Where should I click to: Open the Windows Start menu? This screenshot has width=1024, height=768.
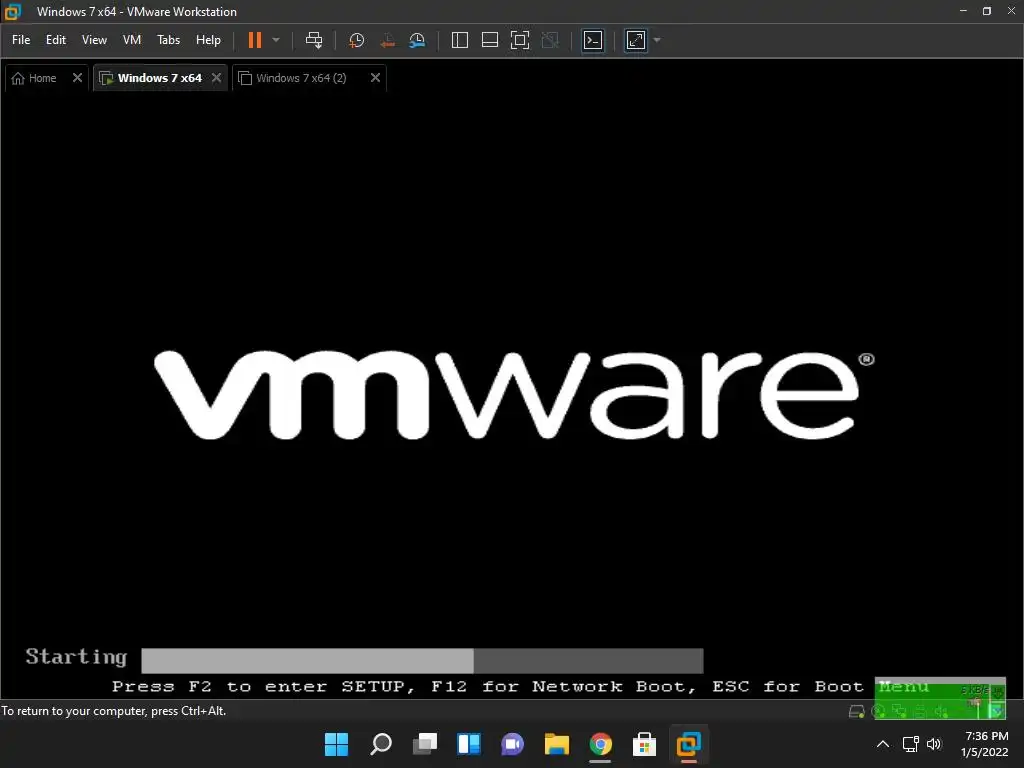point(336,744)
